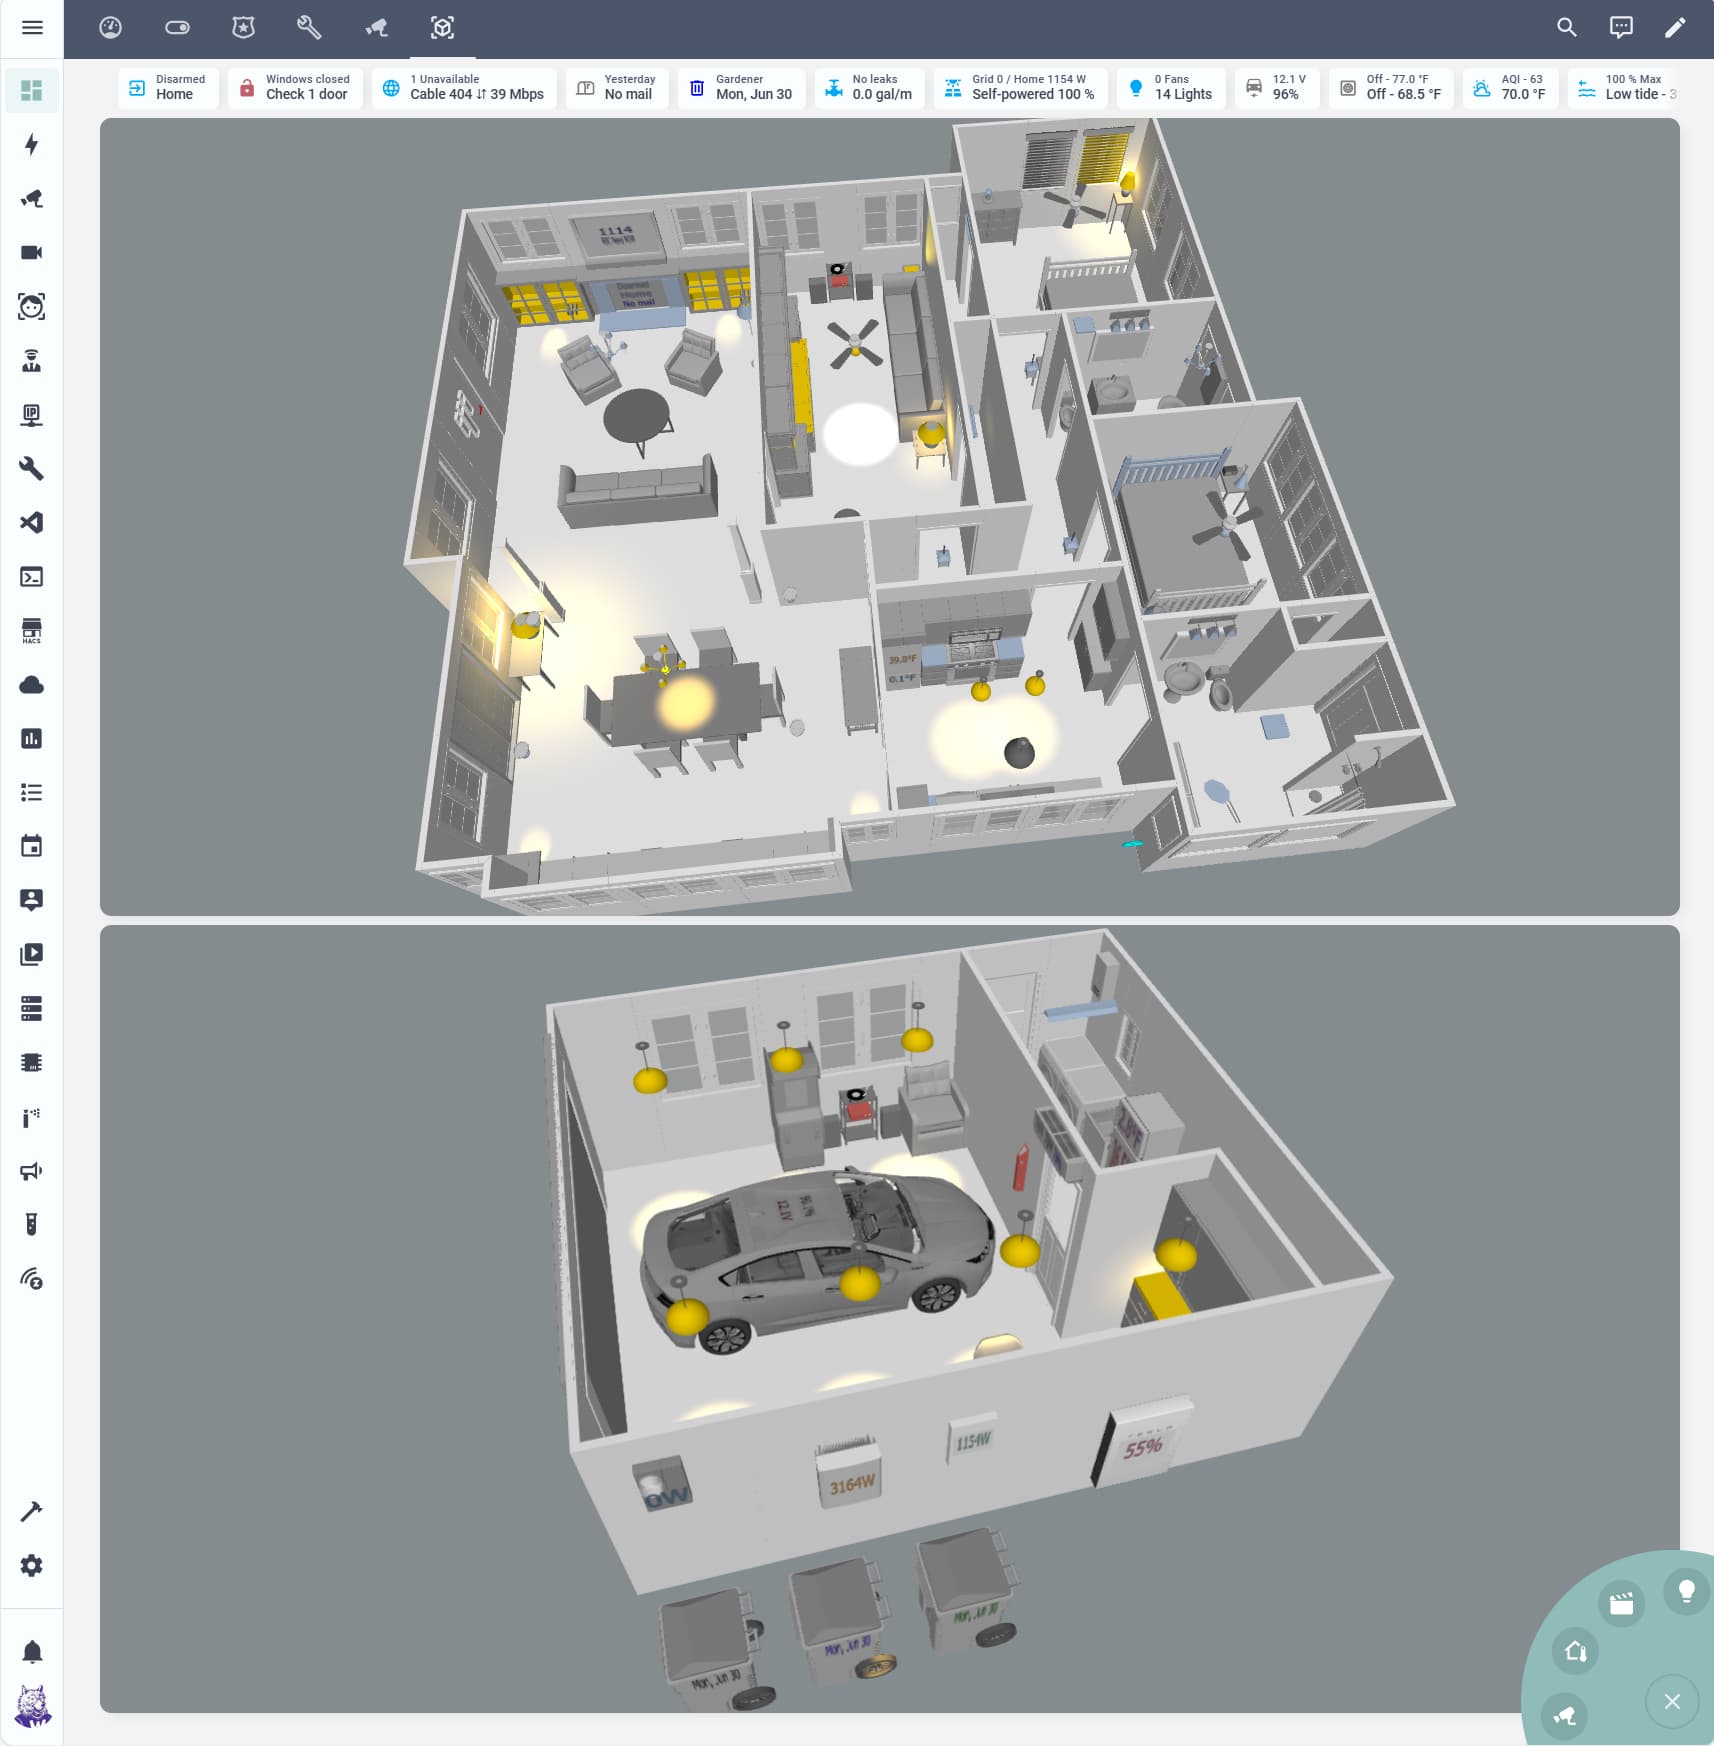Open the media player sidebar icon
Viewport: 1714px width, 1746px height.
pyautogui.click(x=32, y=955)
